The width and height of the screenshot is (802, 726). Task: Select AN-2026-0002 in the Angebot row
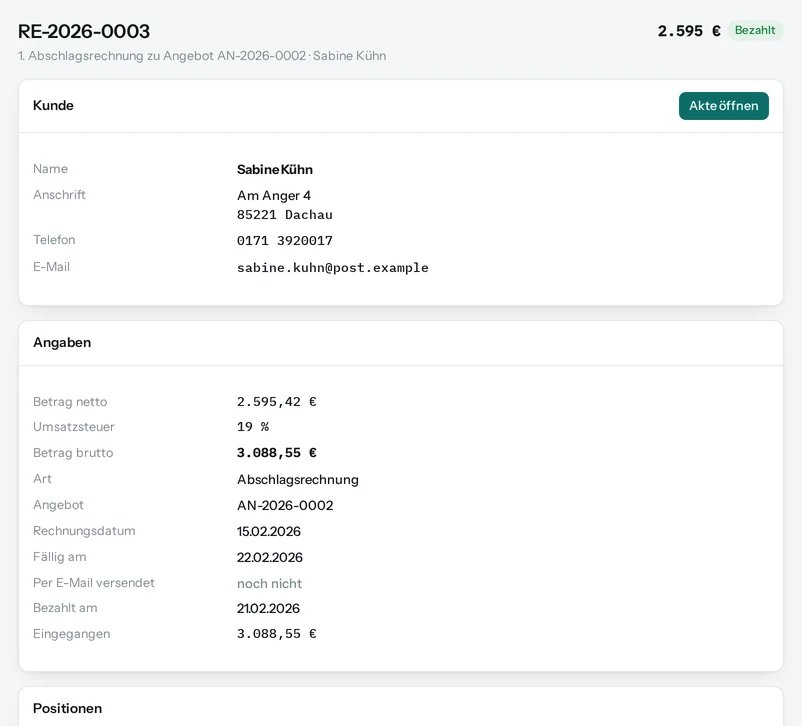tap(285, 505)
